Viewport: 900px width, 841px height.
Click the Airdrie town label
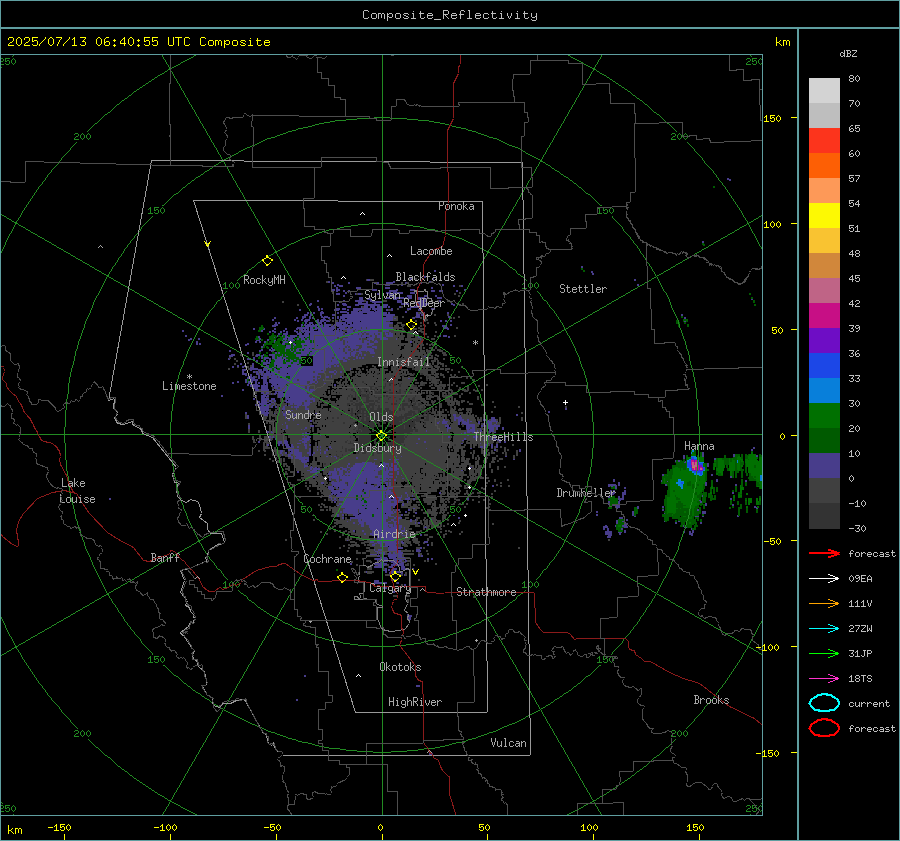pos(394,534)
